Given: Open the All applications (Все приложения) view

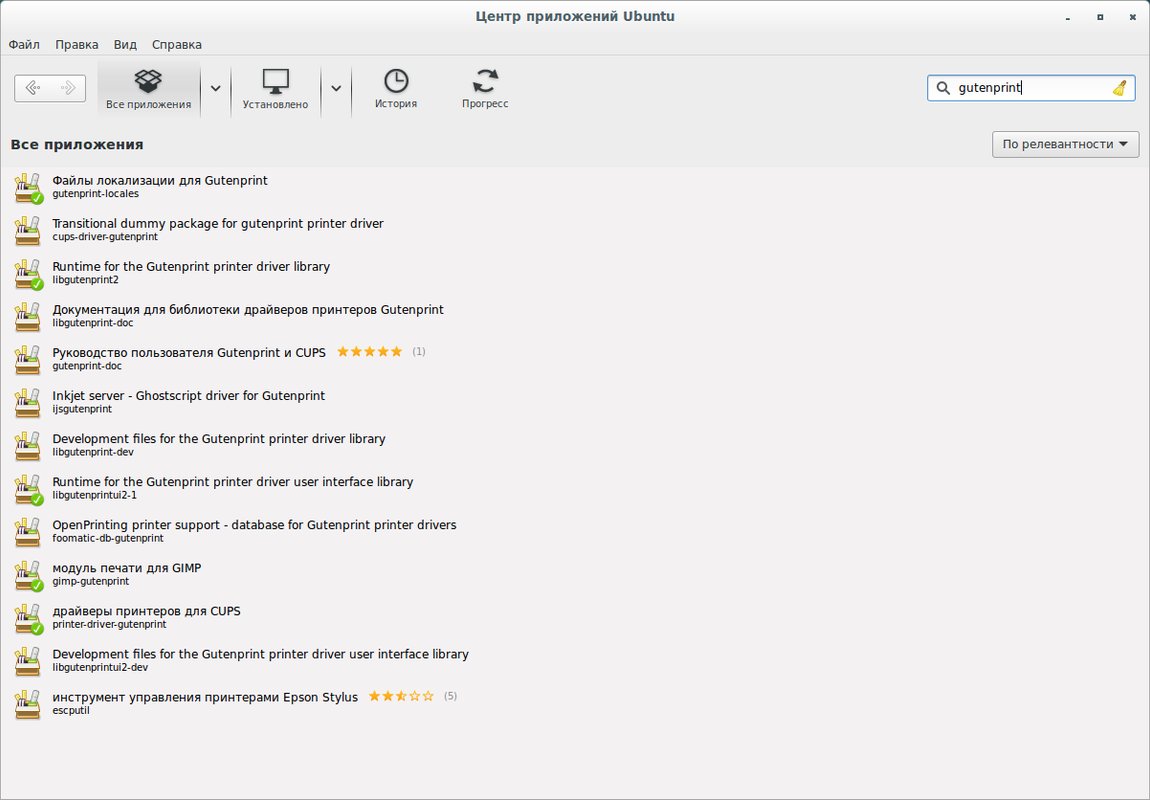Looking at the screenshot, I should tap(148, 89).
